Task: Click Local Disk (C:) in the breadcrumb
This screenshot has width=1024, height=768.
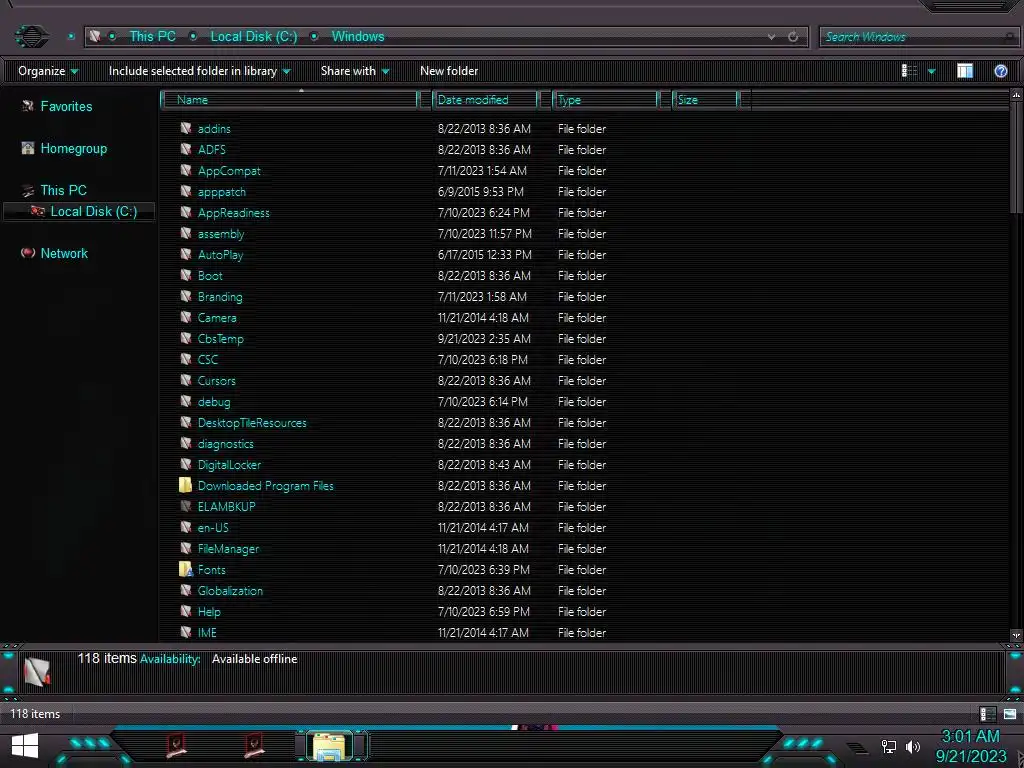Action: (253, 37)
